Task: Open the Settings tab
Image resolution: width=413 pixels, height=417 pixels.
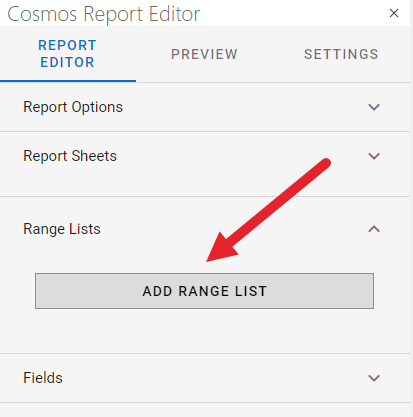Action: 341,54
